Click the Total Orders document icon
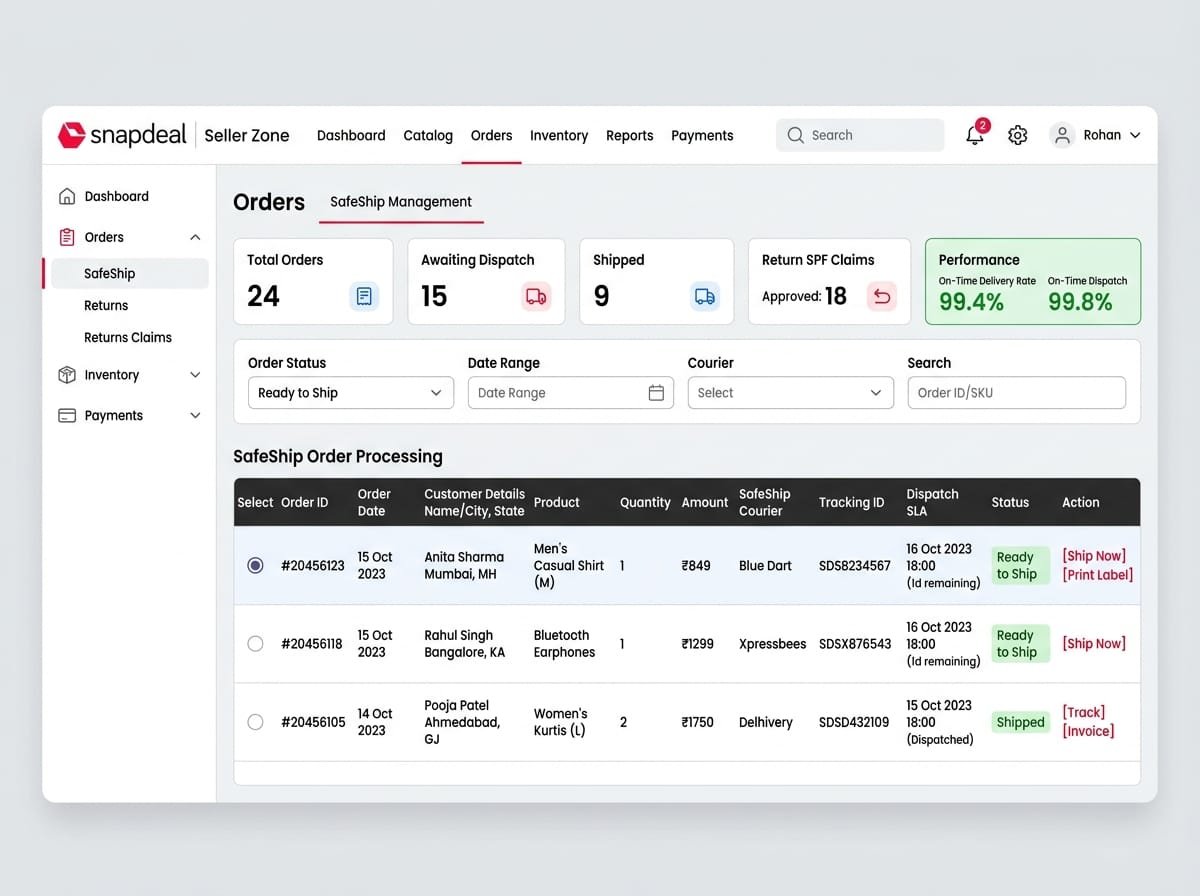1200x896 pixels. coord(364,296)
